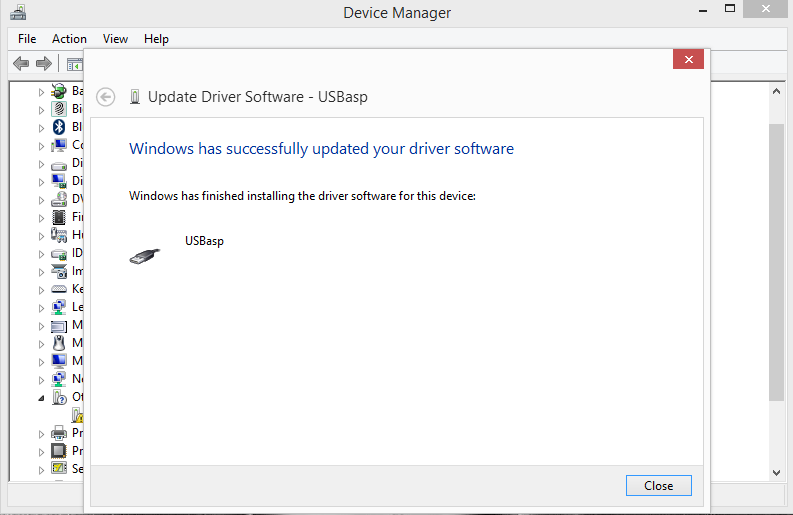Expand the DVD/CD-ROM drives node
793x515 pixels.
[x=41, y=200]
